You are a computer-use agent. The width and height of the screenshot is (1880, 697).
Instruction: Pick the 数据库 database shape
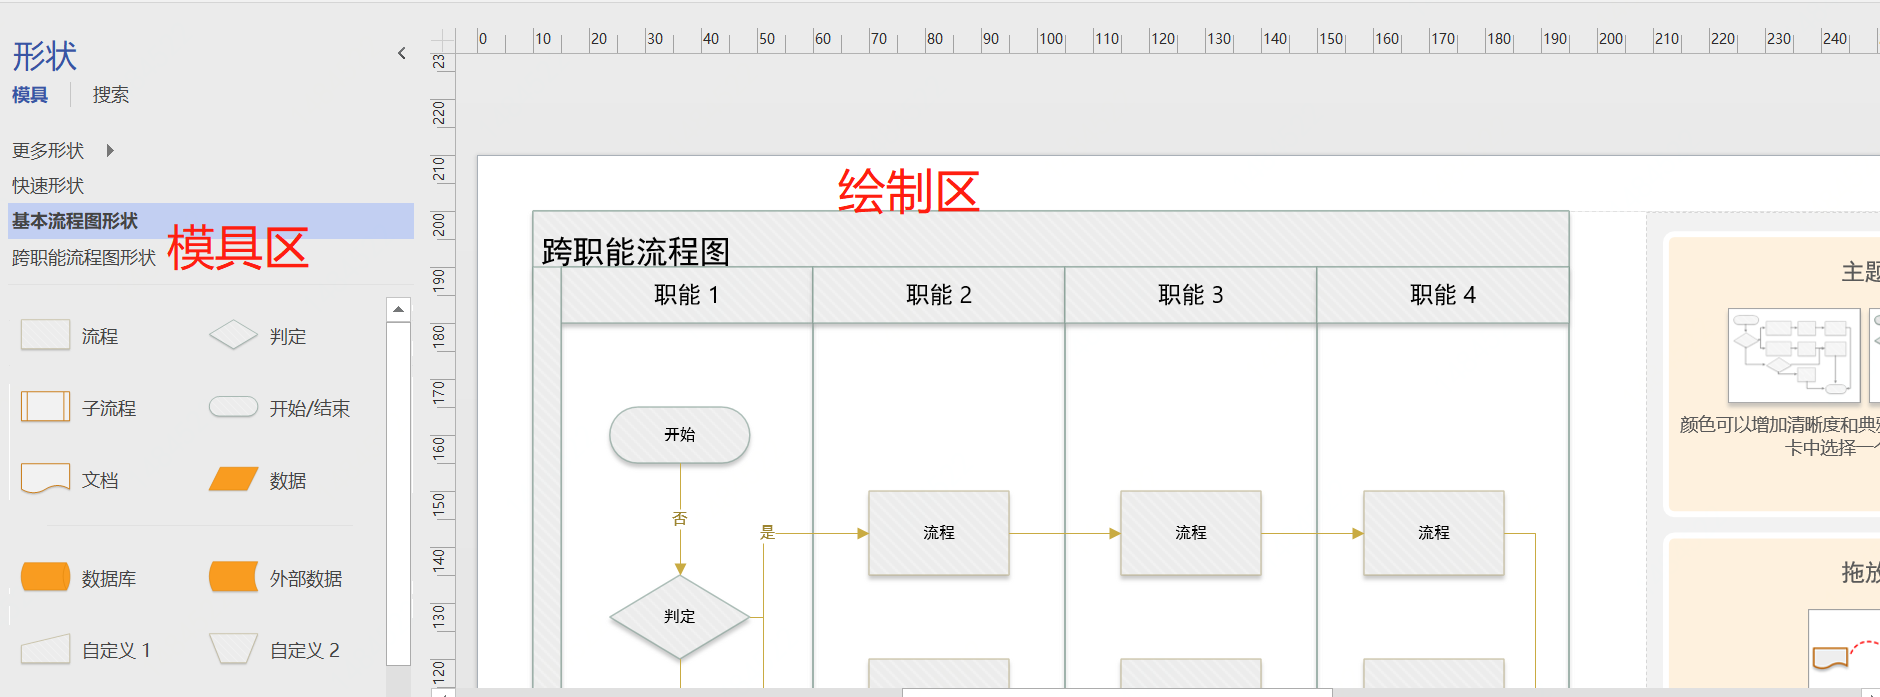pyautogui.click(x=45, y=577)
